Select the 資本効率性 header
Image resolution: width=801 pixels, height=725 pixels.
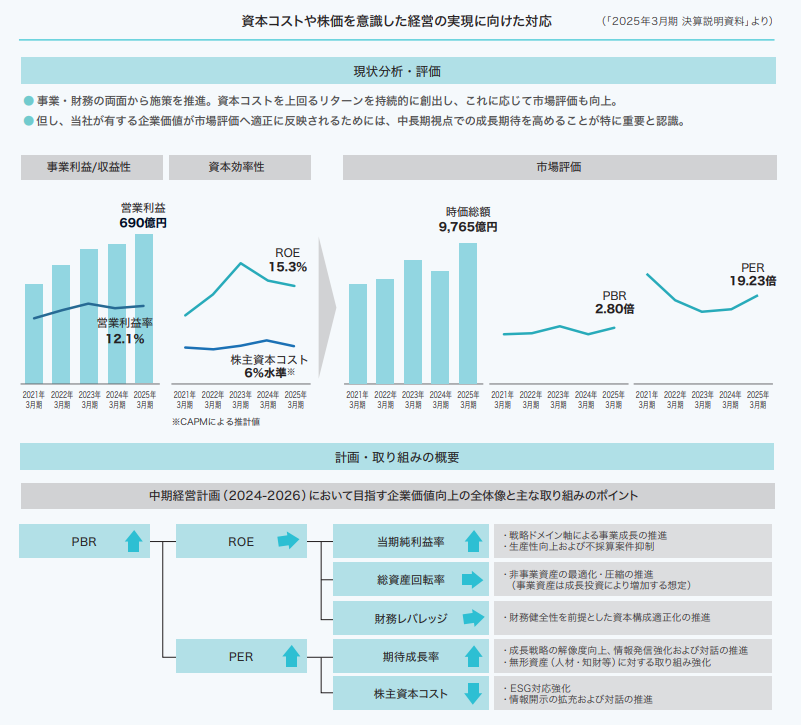tap(236, 167)
